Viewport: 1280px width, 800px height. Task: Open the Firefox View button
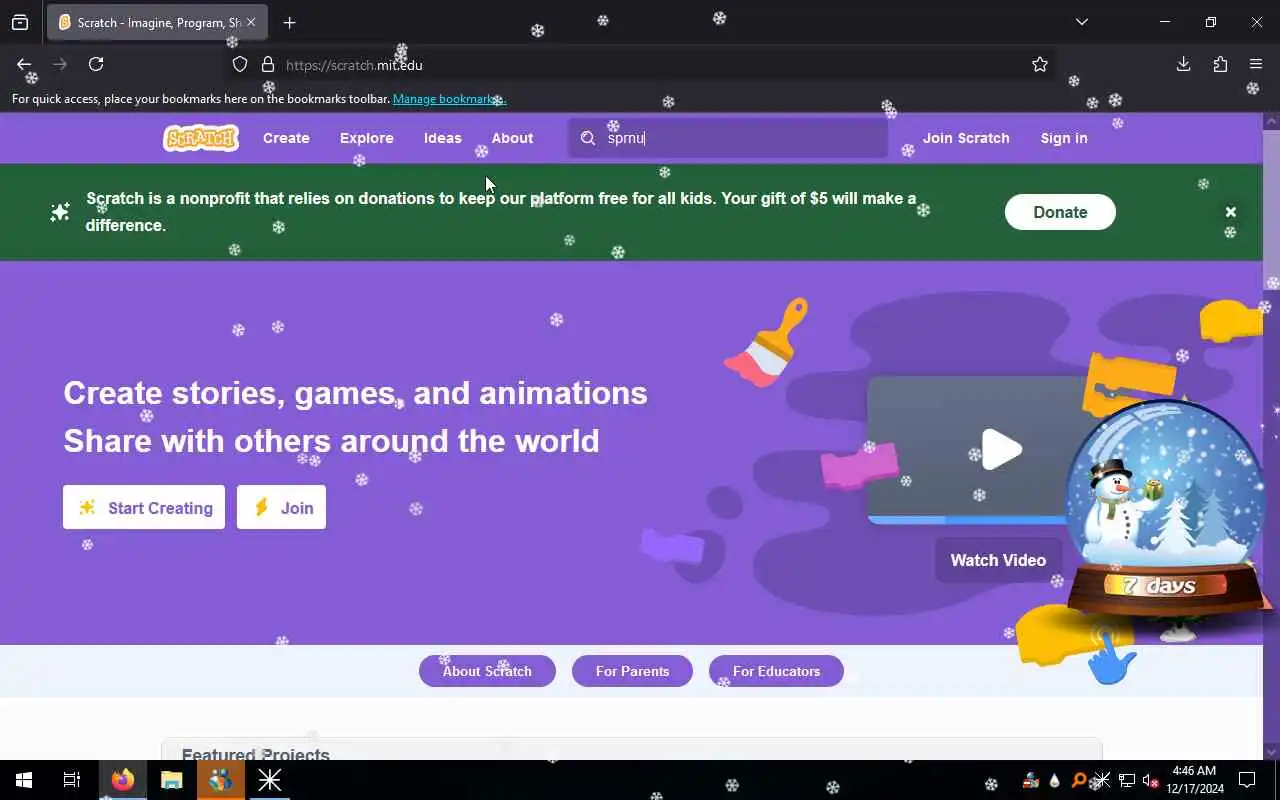(x=20, y=22)
